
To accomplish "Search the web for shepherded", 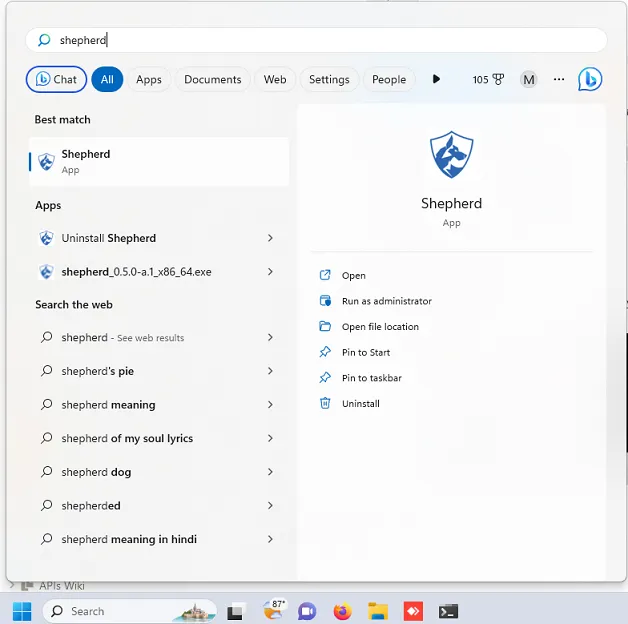I will click(159, 505).
